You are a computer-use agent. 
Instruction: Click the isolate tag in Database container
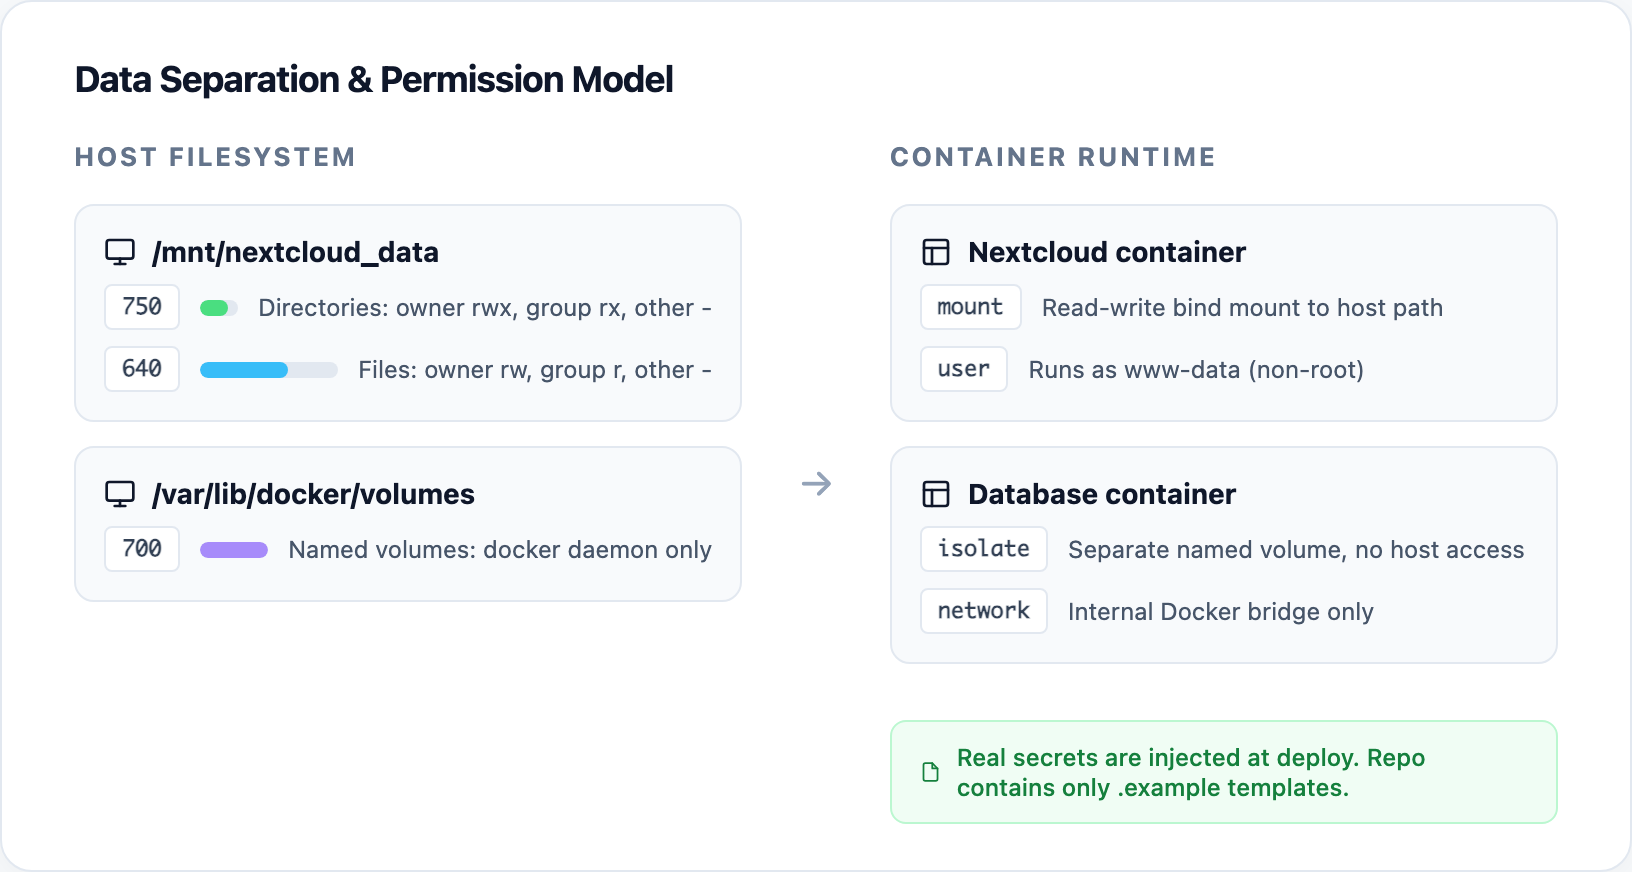click(x=984, y=549)
